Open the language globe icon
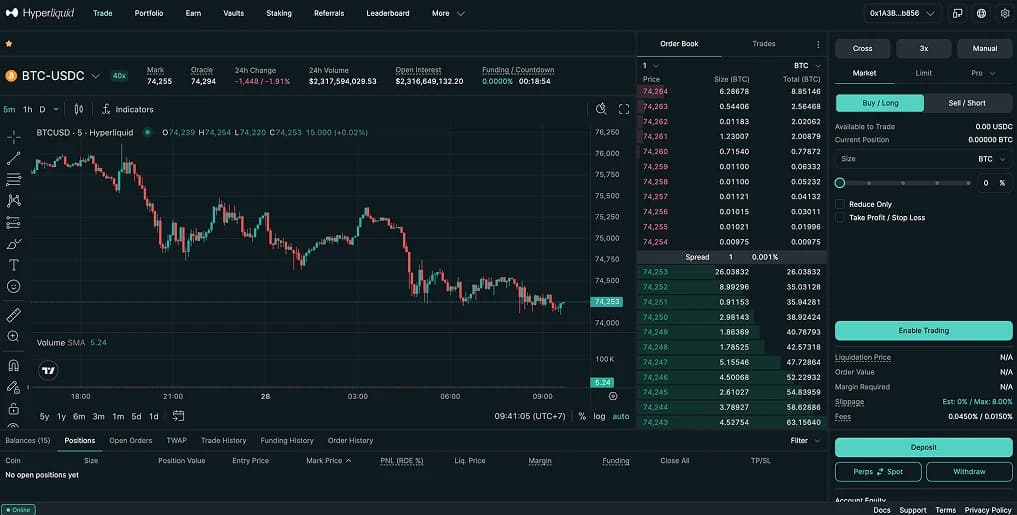This screenshot has width=1017, height=515. click(981, 13)
